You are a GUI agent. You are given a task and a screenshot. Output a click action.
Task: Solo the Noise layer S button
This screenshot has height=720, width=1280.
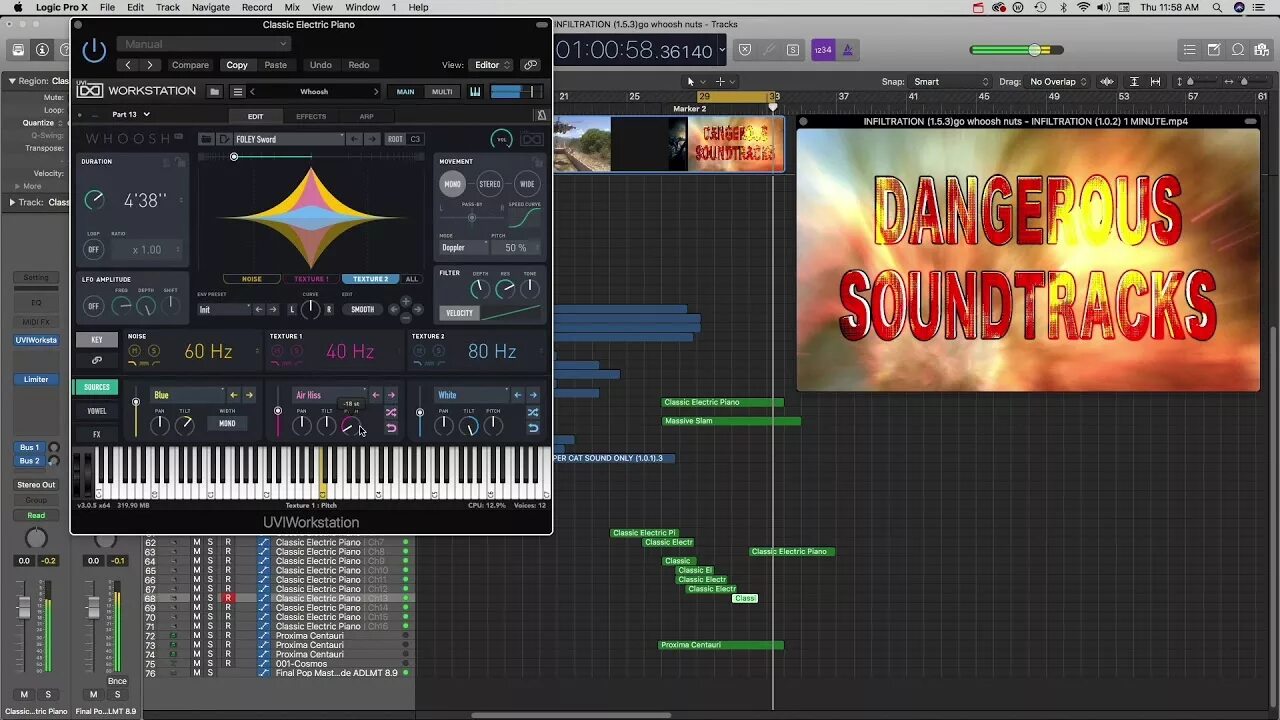point(154,351)
